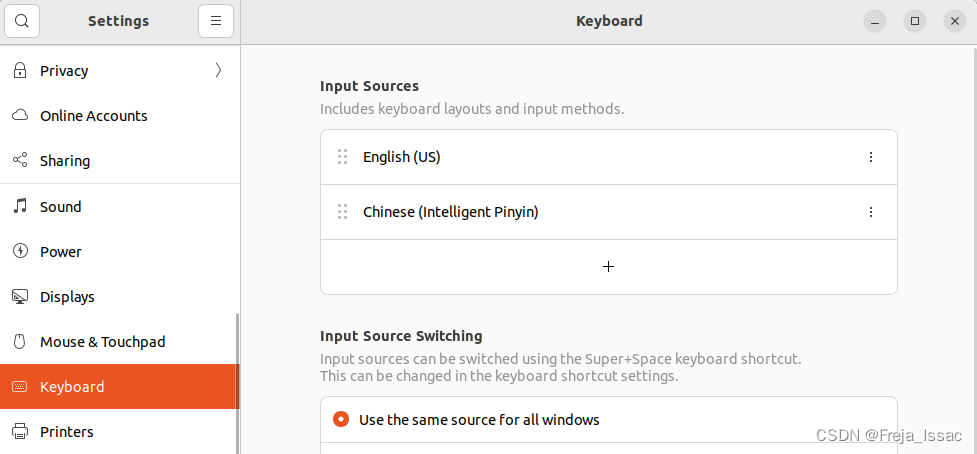Open options menu for English (US)
The height and width of the screenshot is (454, 977).
pyautogui.click(x=870, y=157)
